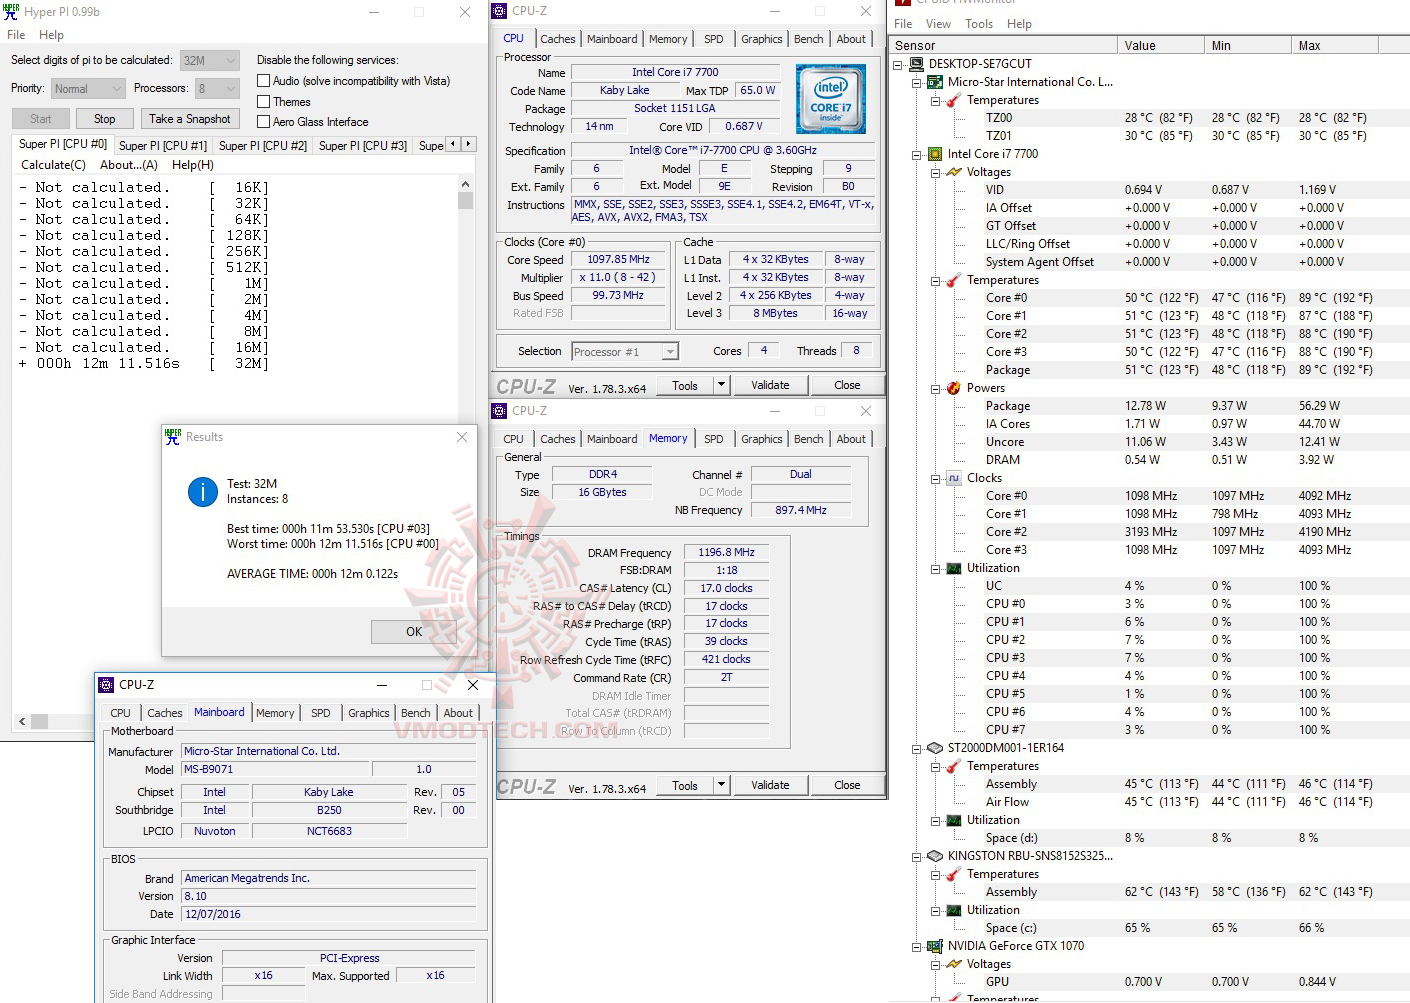Click the Voltages icon under NVIDIA GeForce
Image resolution: width=1410 pixels, height=1003 pixels.
[954, 964]
